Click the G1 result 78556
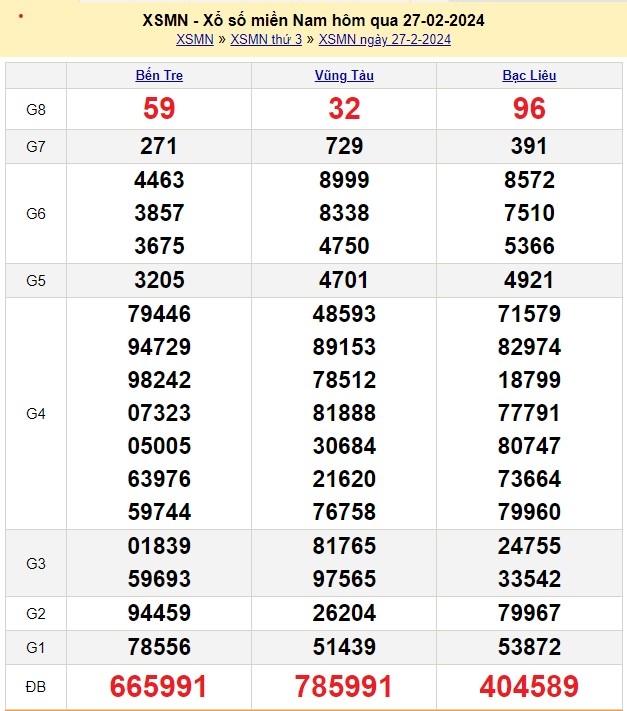 click(159, 646)
